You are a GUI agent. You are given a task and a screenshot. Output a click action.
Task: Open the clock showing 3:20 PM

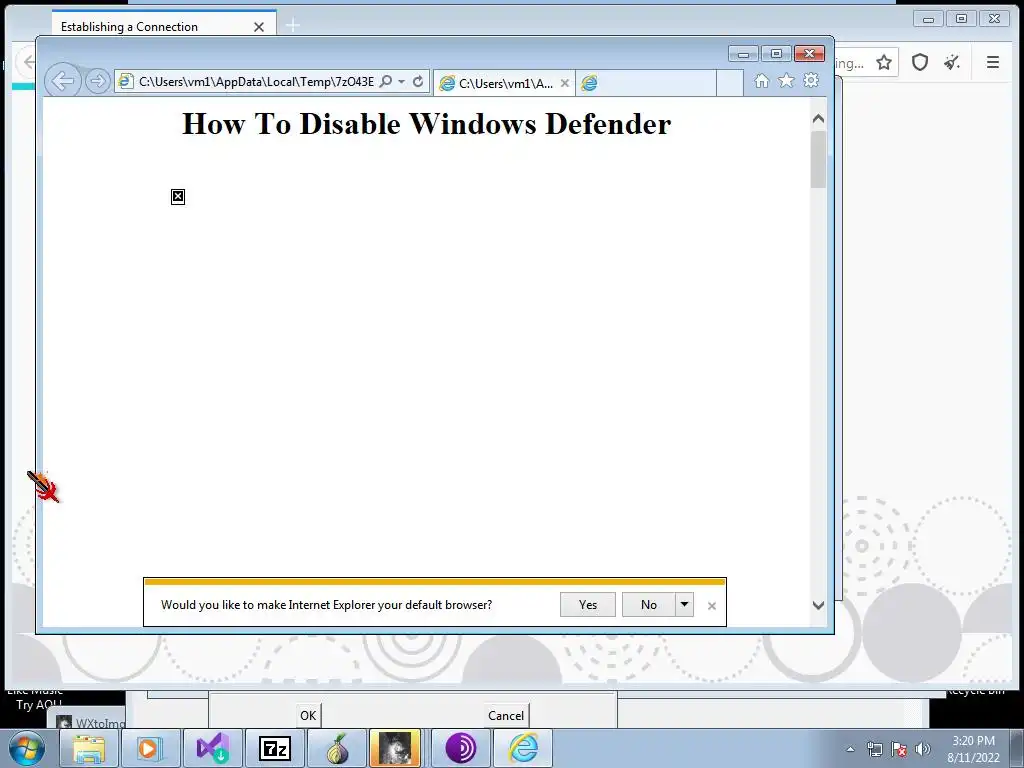[x=973, y=749]
